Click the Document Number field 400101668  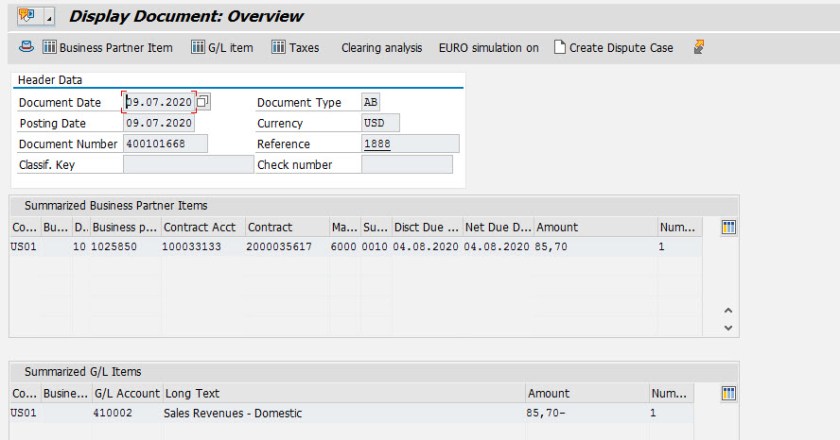pos(166,144)
